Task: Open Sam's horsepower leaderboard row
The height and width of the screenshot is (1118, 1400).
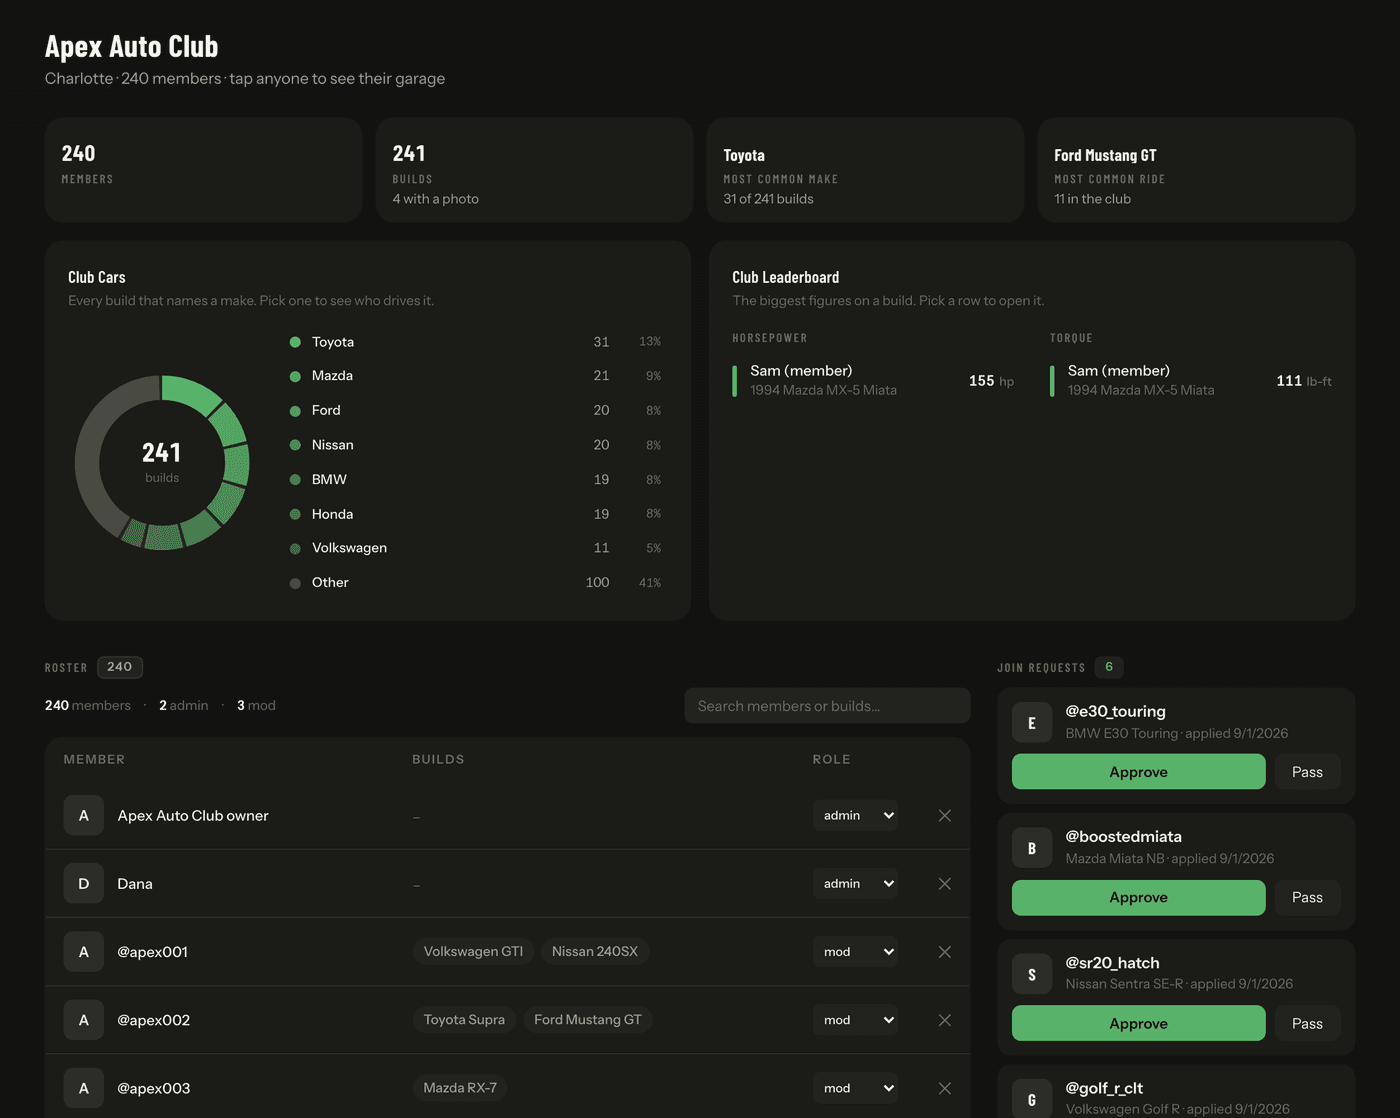Action: 873,380
